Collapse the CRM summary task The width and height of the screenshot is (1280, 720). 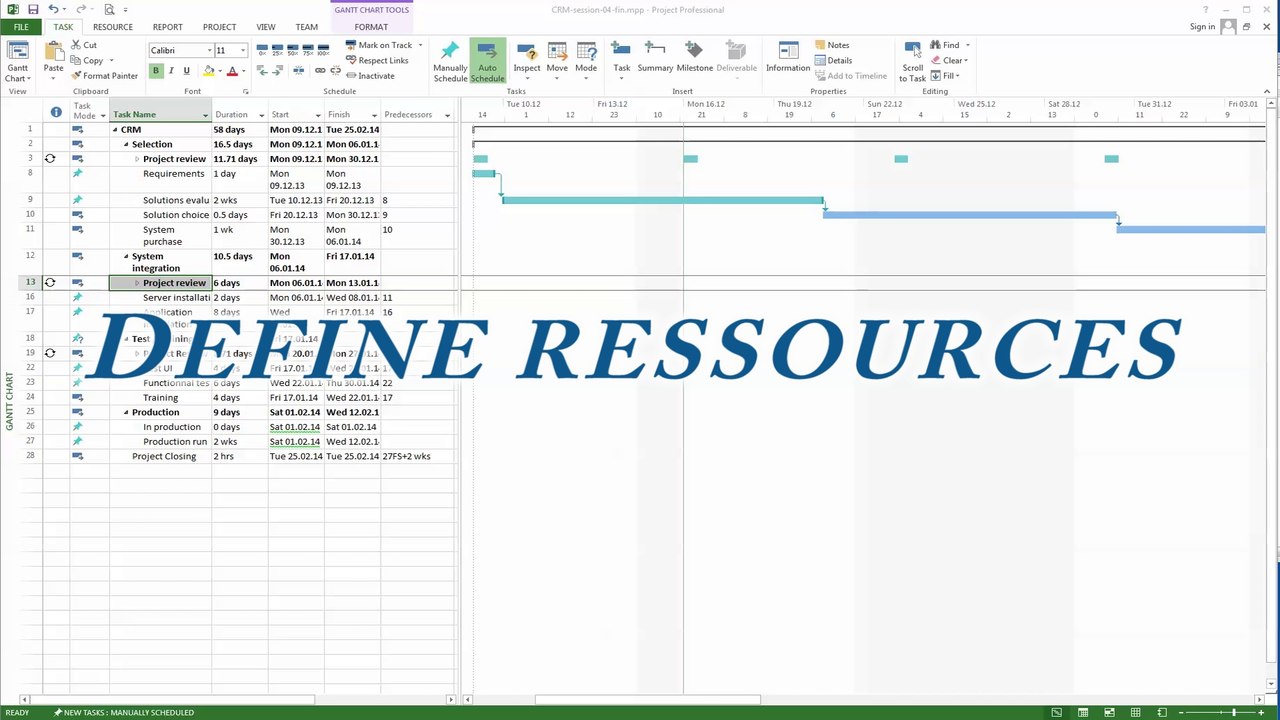(x=115, y=130)
